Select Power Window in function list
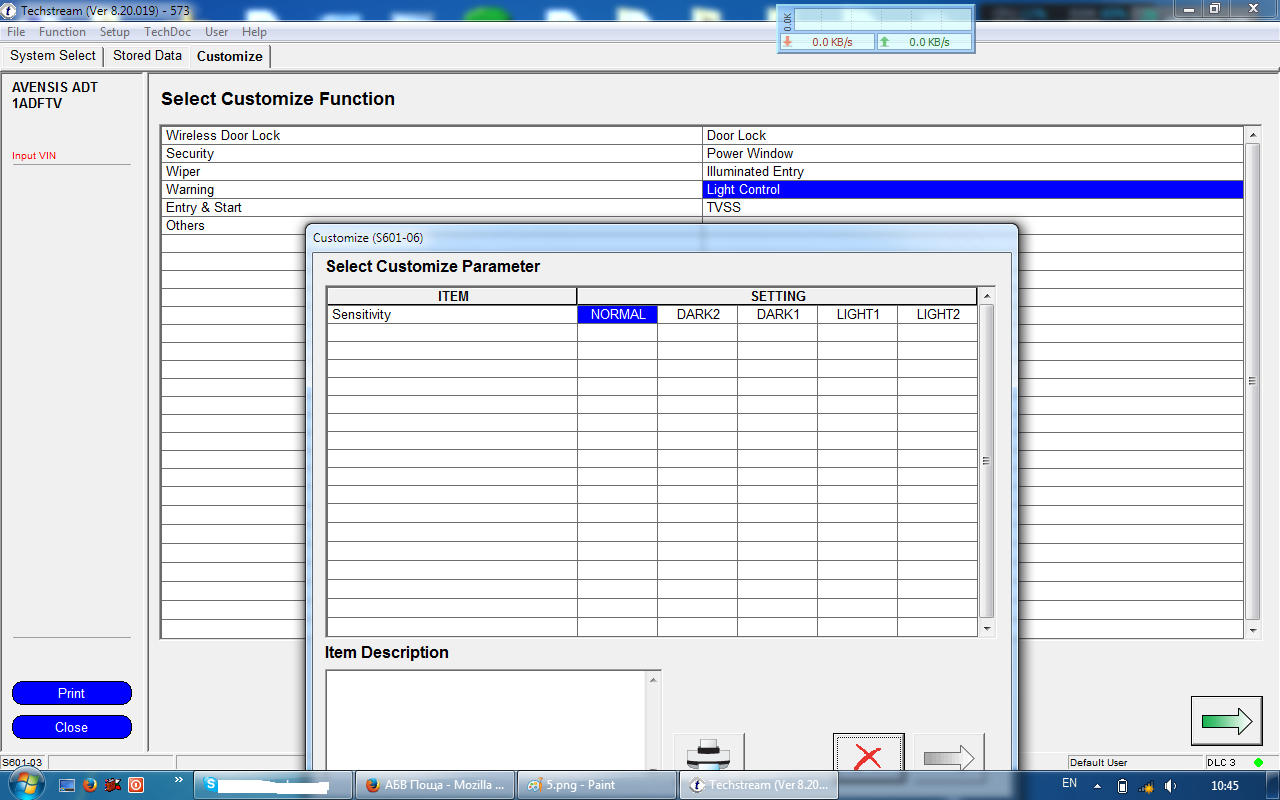Screen dimensions: 1280x800 [x=749, y=153]
